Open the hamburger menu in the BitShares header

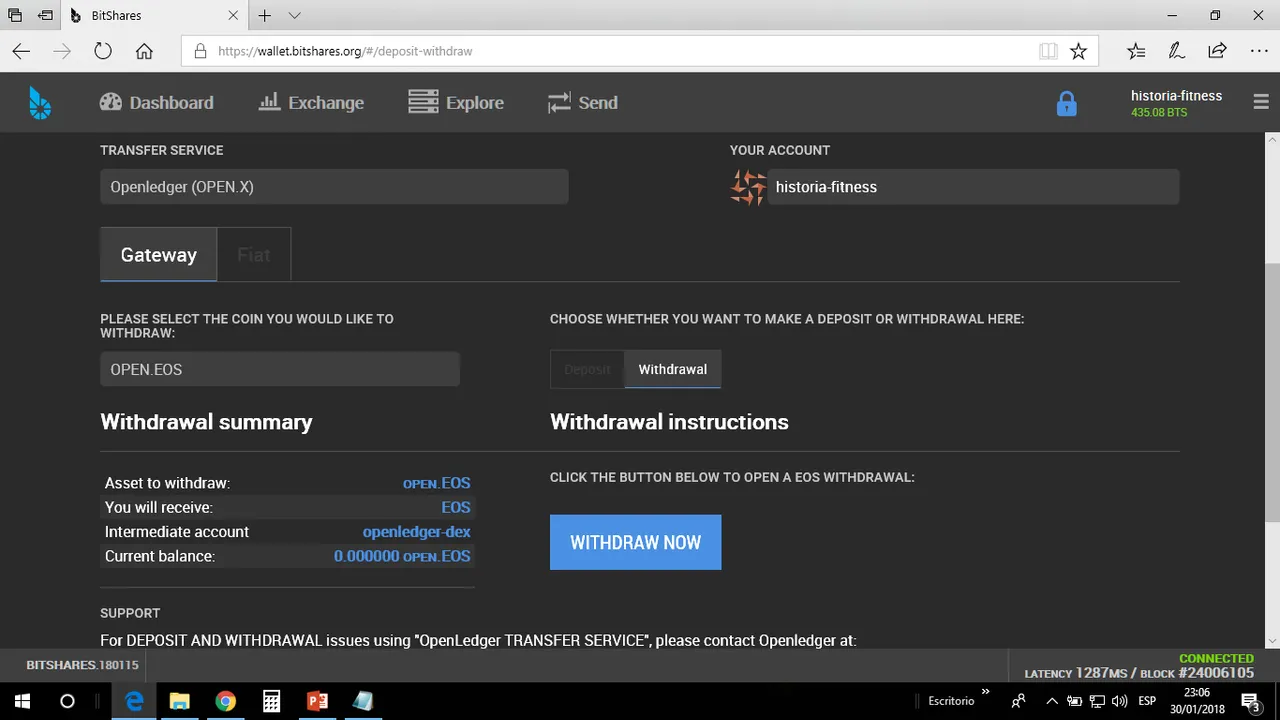click(x=1260, y=102)
